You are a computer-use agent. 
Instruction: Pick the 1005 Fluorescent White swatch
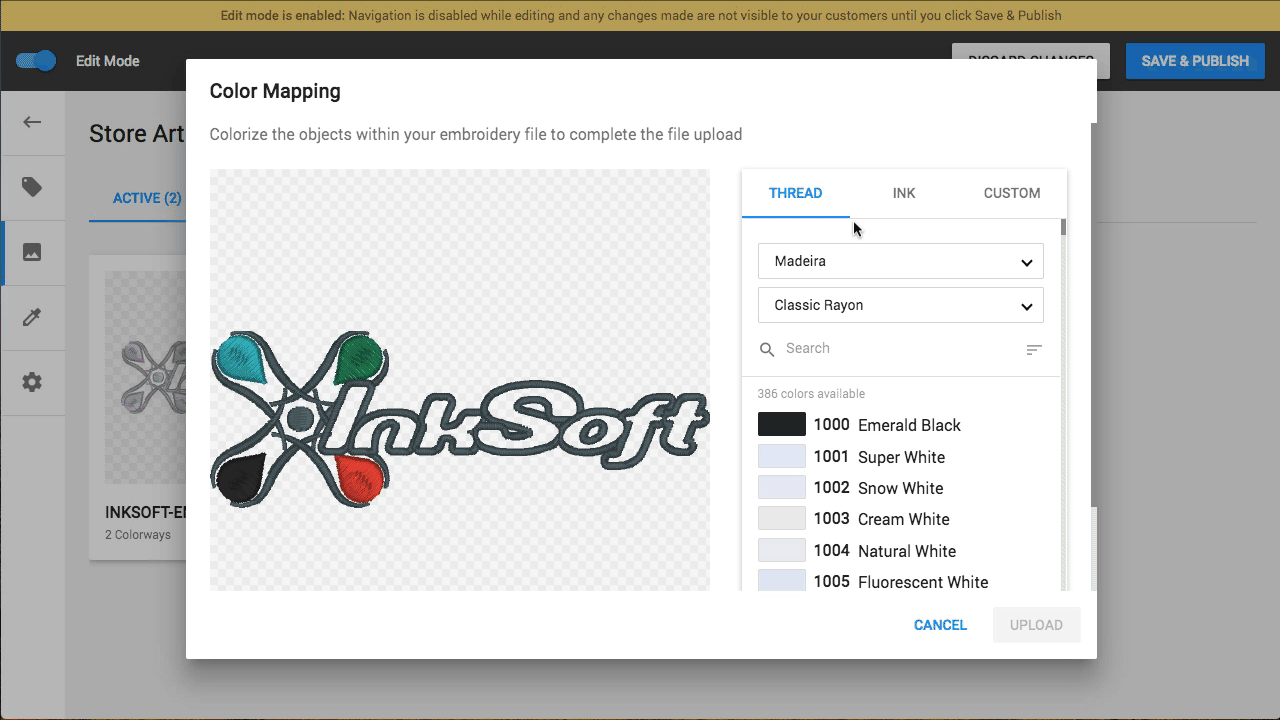782,582
